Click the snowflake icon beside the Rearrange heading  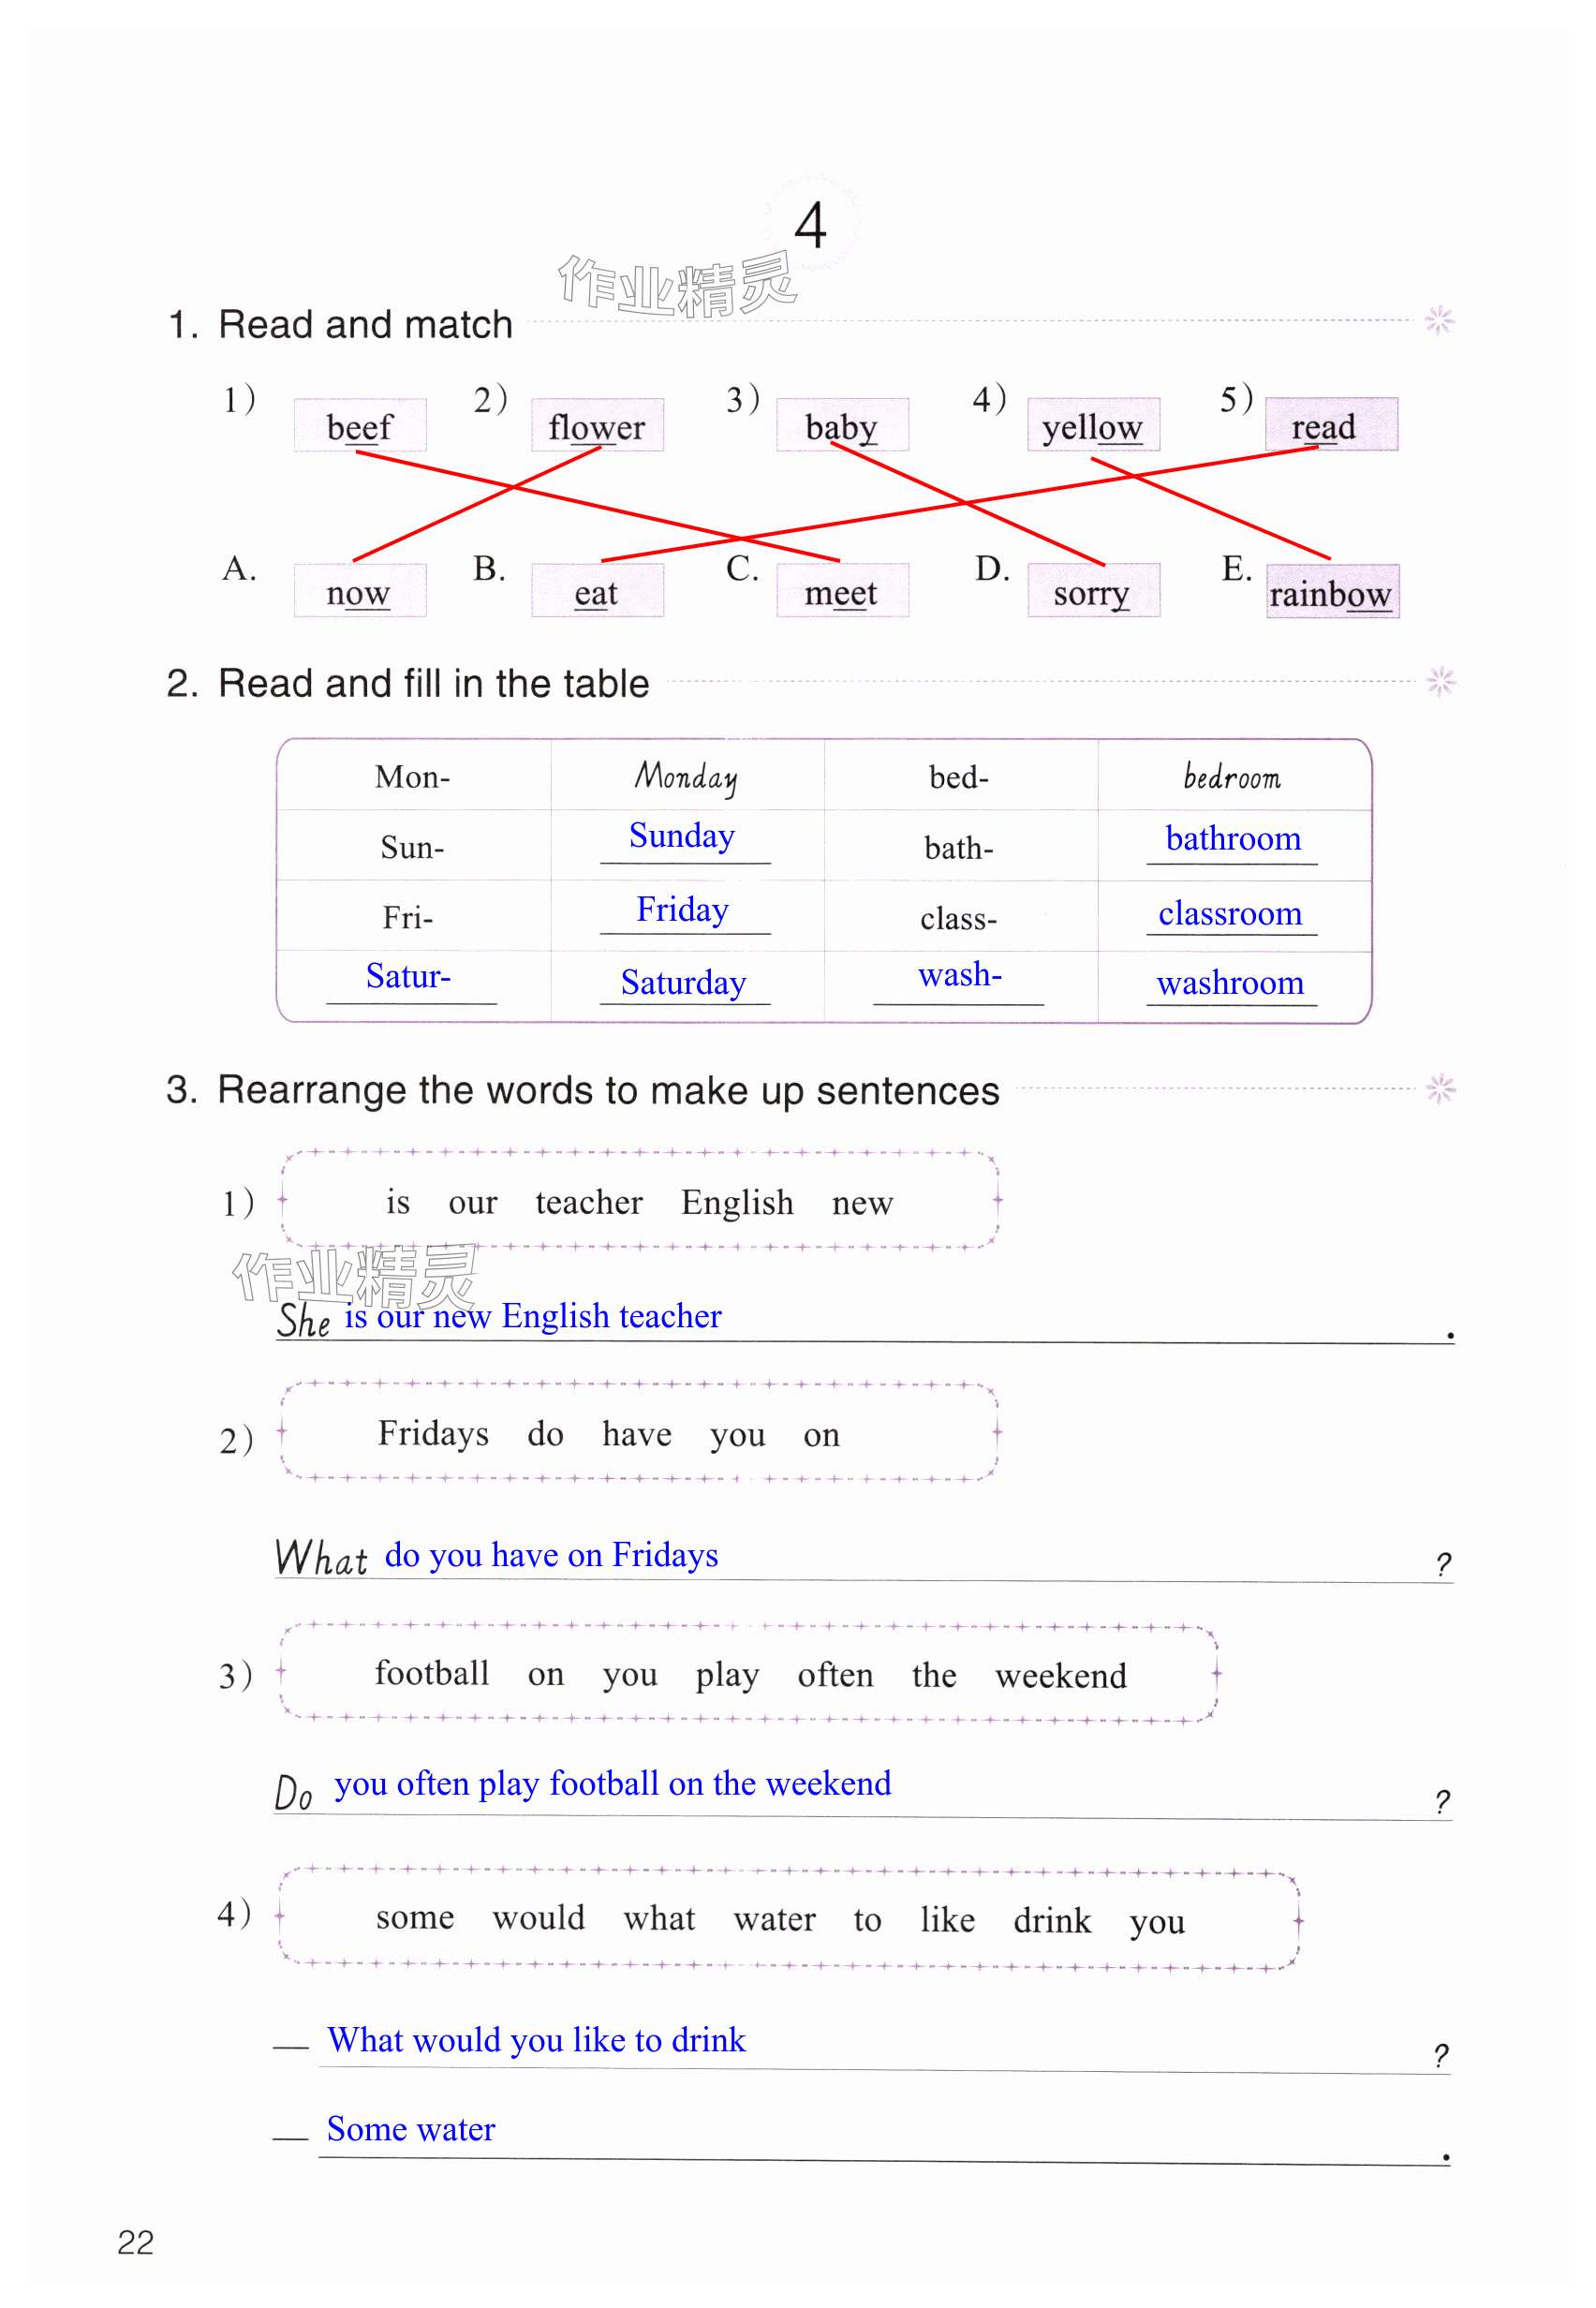1440,1088
